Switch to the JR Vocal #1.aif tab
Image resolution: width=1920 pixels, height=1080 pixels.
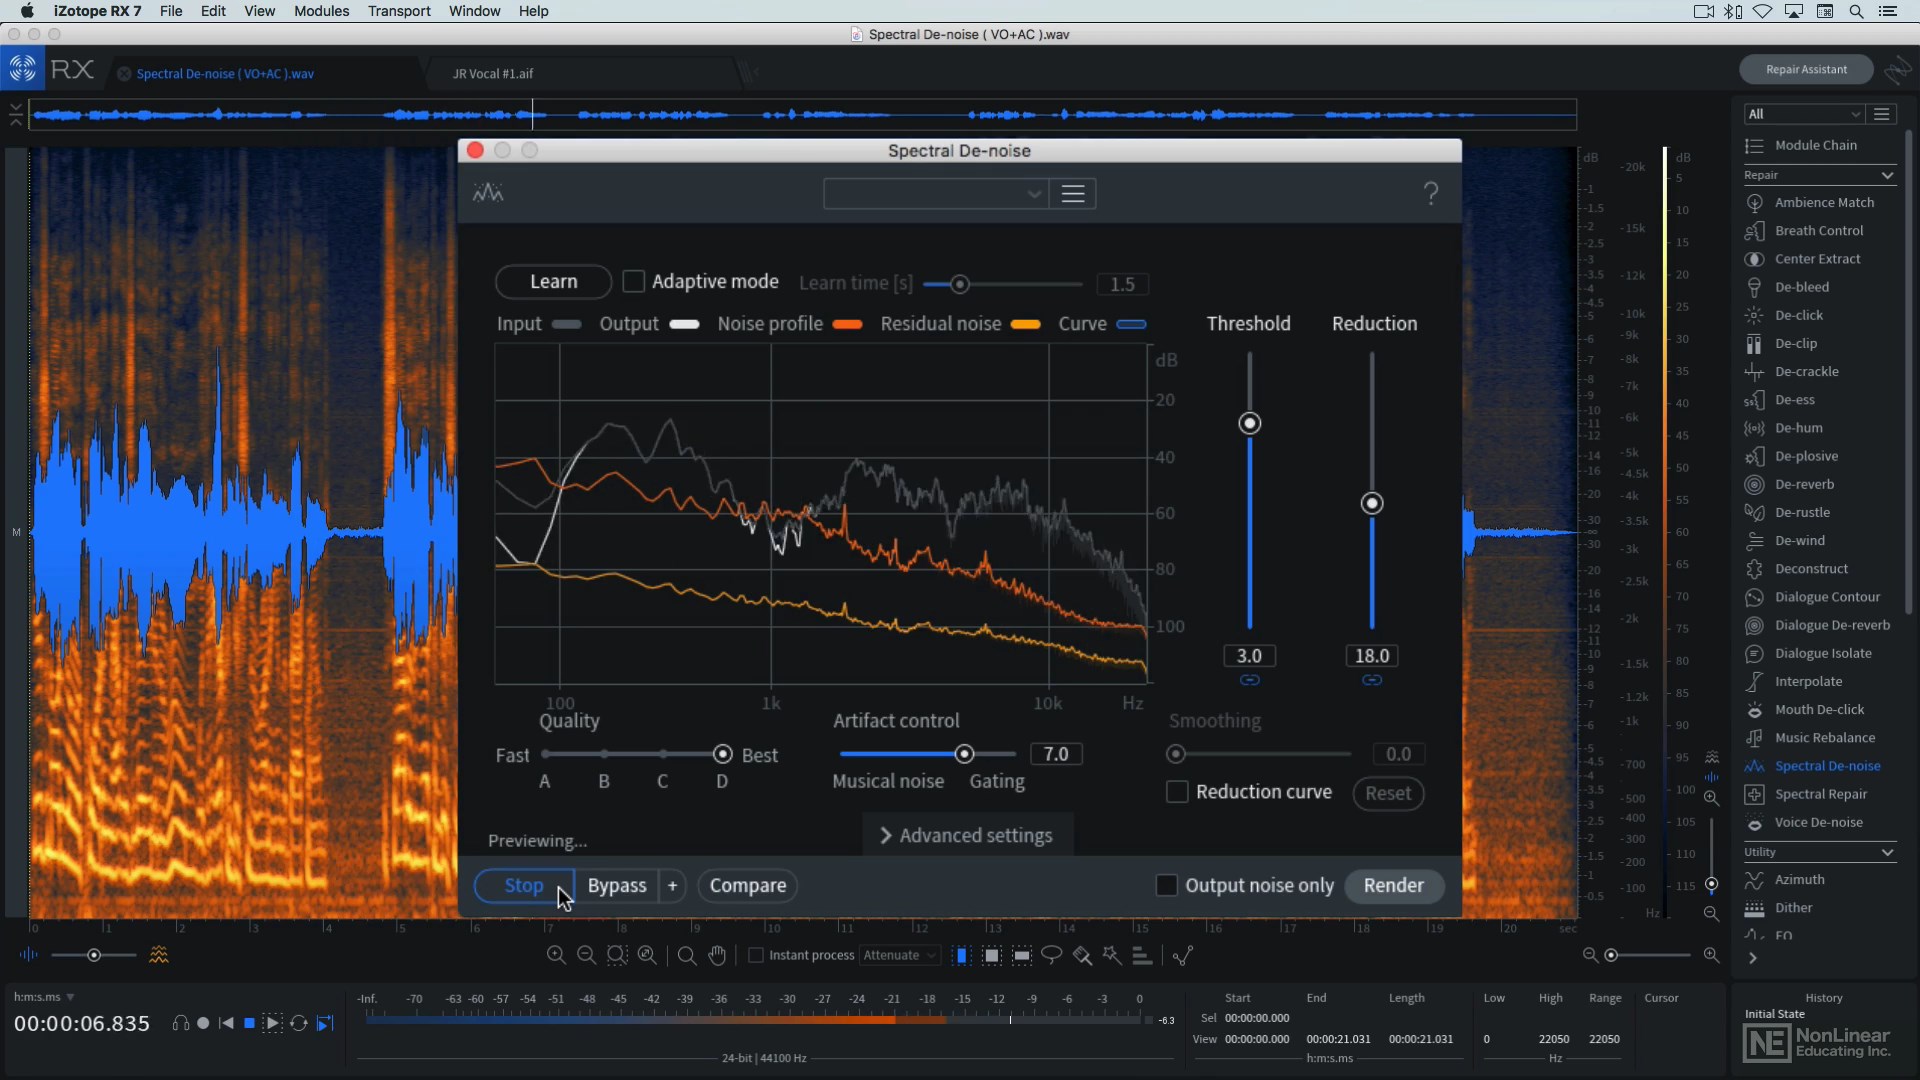click(493, 73)
